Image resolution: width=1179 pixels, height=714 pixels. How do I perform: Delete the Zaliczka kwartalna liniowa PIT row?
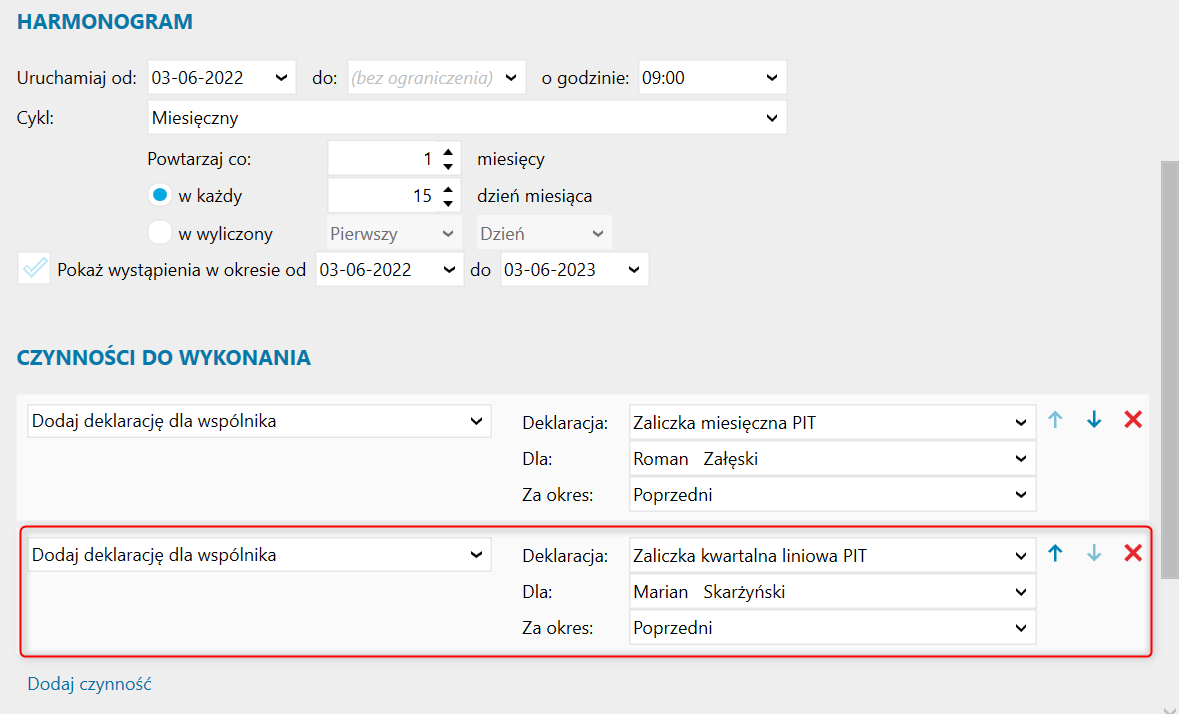(x=1133, y=553)
